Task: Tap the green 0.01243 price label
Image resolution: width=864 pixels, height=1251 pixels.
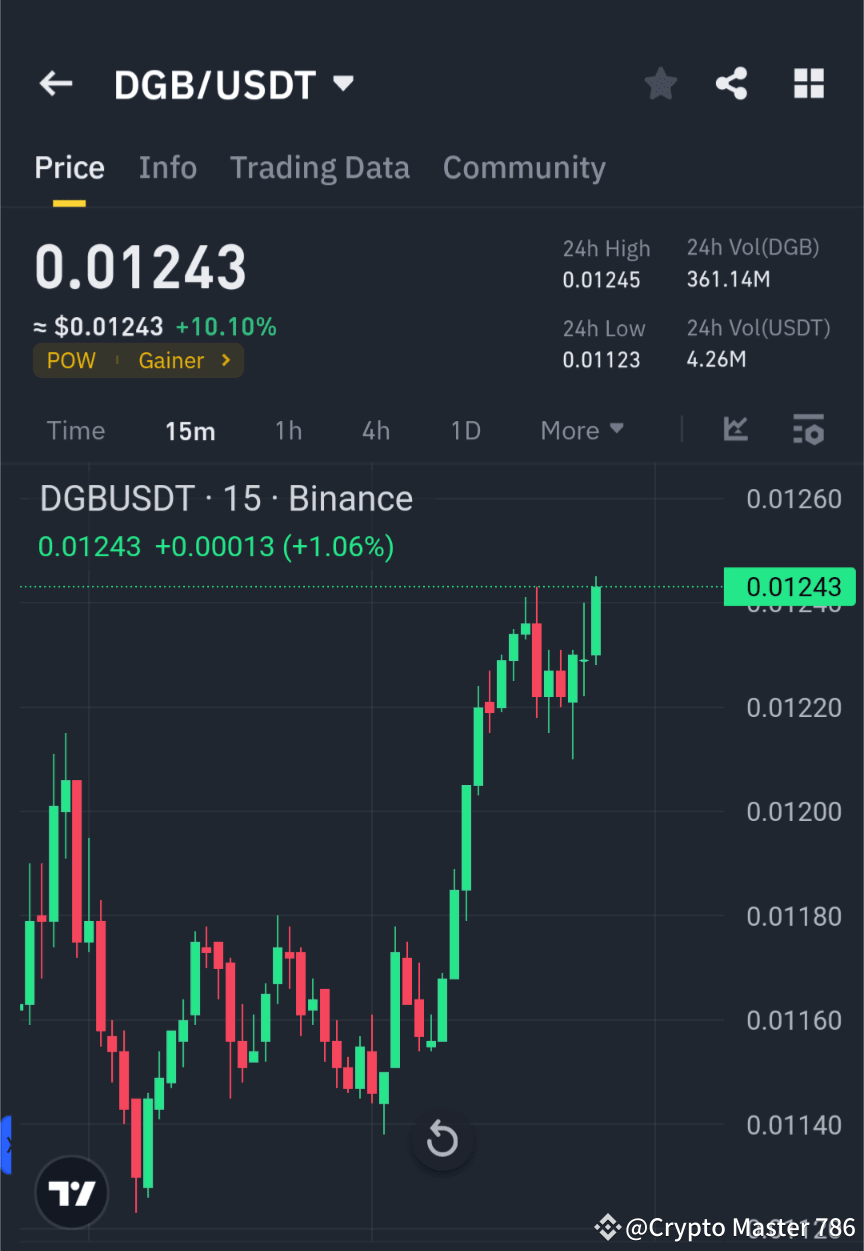Action: pyautogui.click(x=789, y=587)
